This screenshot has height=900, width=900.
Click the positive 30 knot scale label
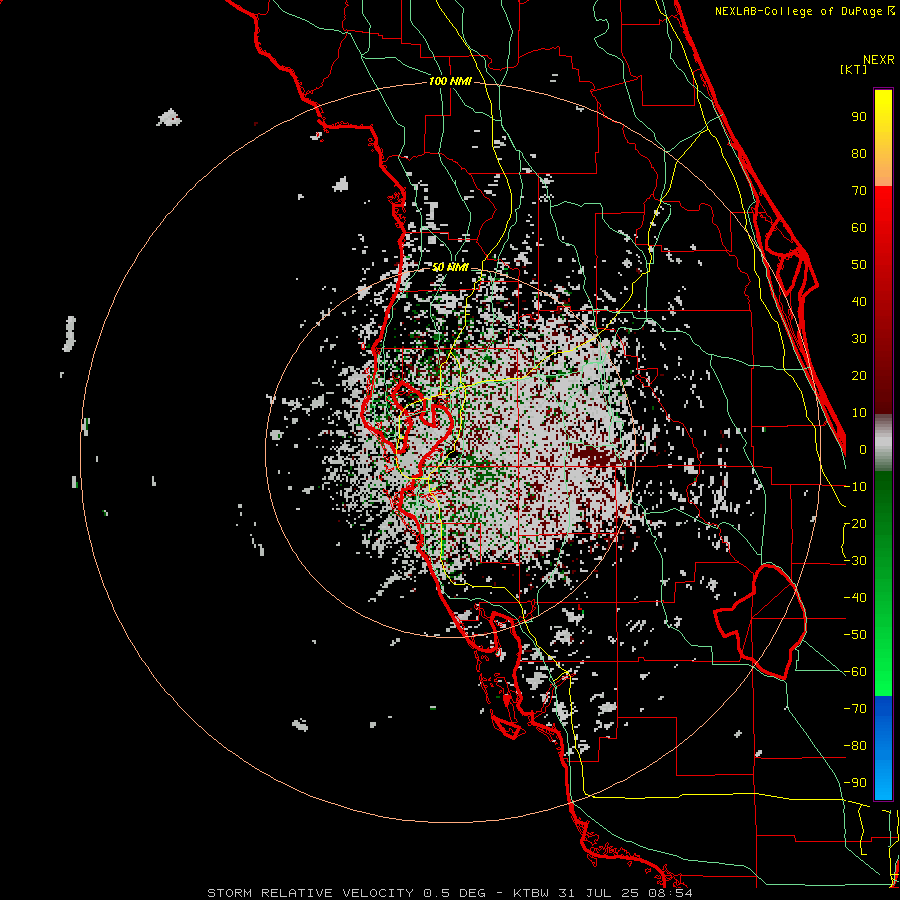(859, 339)
